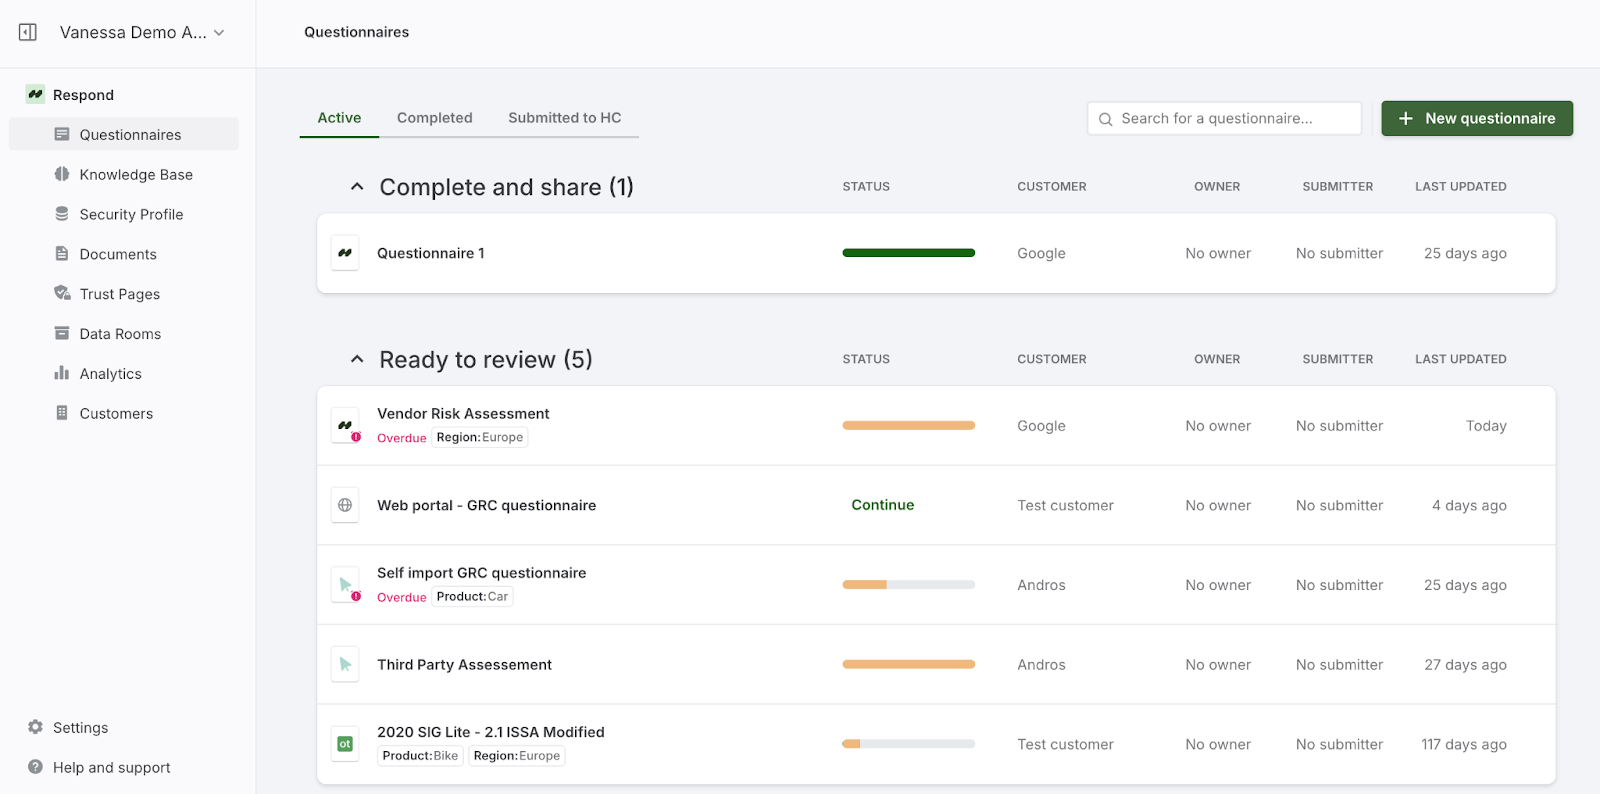
Task: Focus the questionnaire search field
Action: click(1224, 118)
